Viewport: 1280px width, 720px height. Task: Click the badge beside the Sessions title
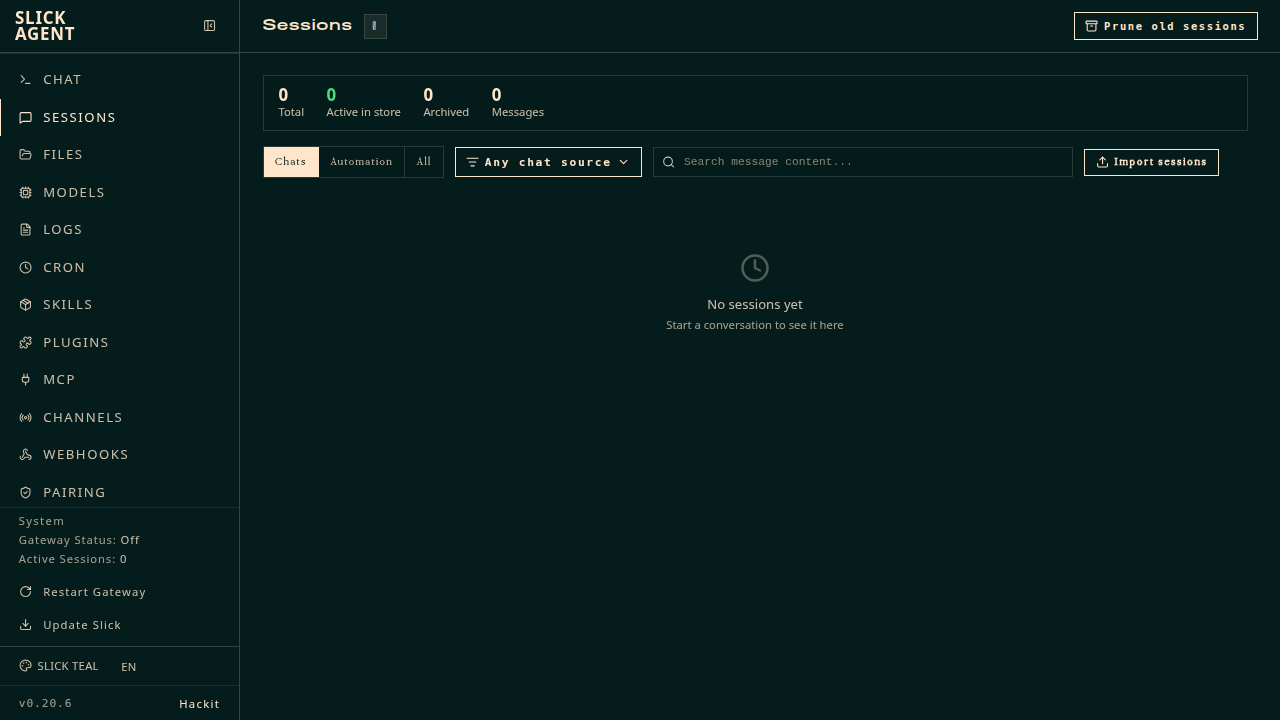point(375,26)
